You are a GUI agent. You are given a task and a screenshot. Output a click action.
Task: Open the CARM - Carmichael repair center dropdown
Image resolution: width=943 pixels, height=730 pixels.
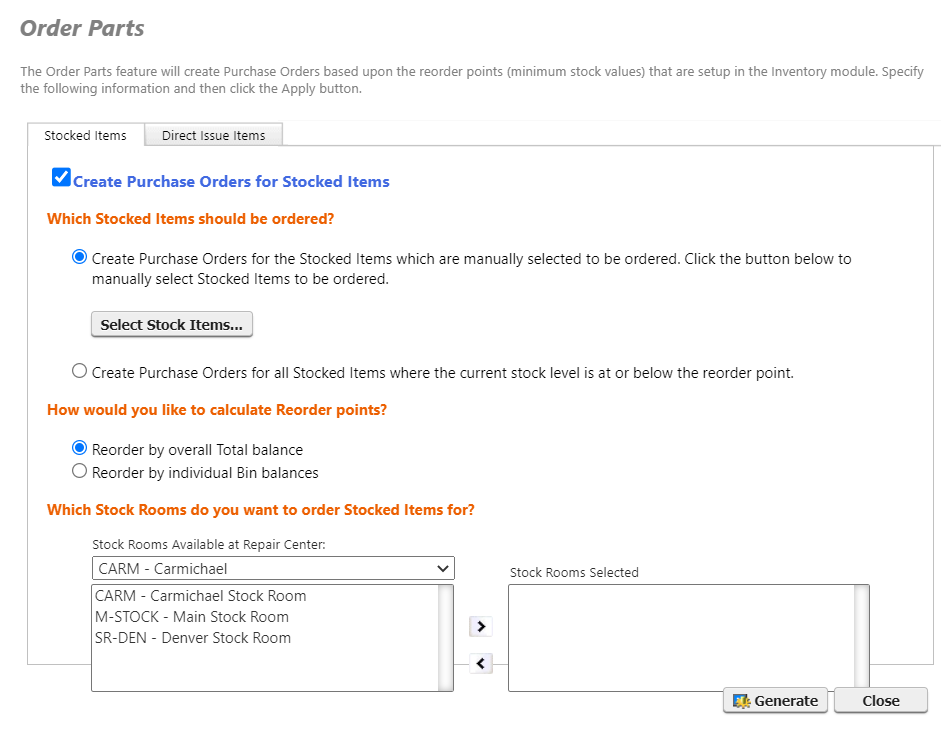[444, 568]
